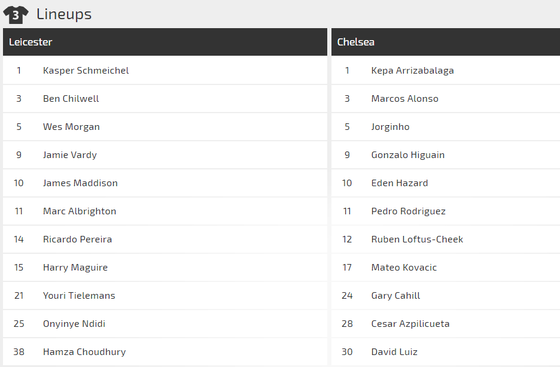Select Ben Chilwell in the Leicester lineup
Viewport: 560px width, 367px height.
pos(71,99)
